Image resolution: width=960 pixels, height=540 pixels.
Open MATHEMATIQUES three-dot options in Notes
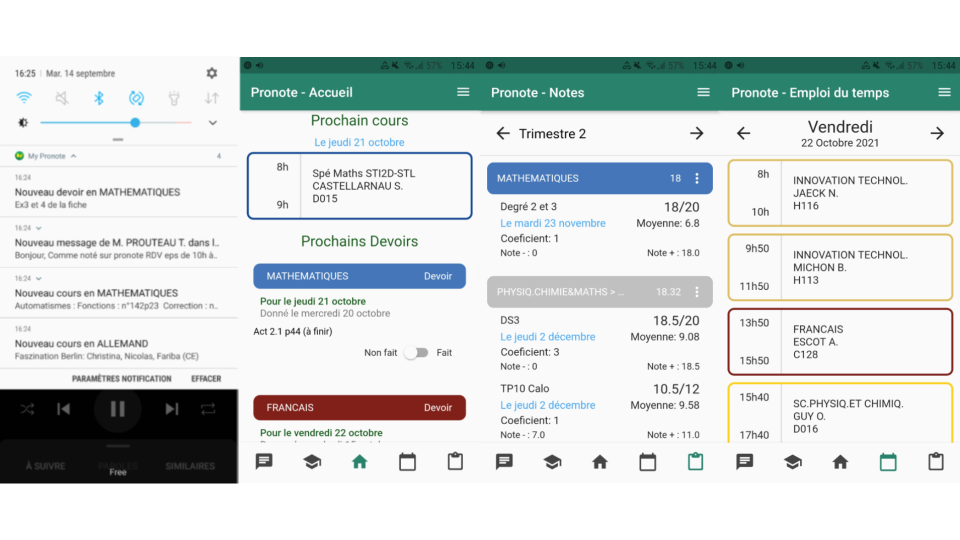[x=697, y=178]
